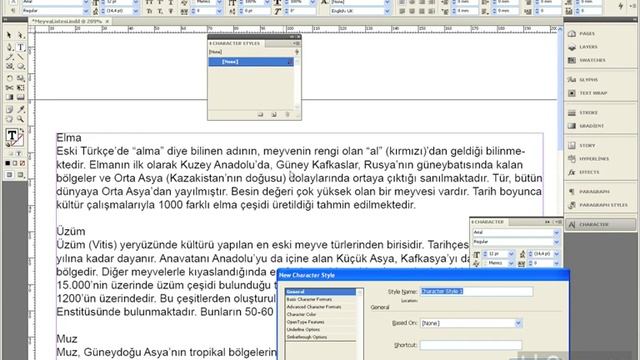The width and height of the screenshot is (640, 360).
Task: Select Character Color category
Action: [321, 314]
